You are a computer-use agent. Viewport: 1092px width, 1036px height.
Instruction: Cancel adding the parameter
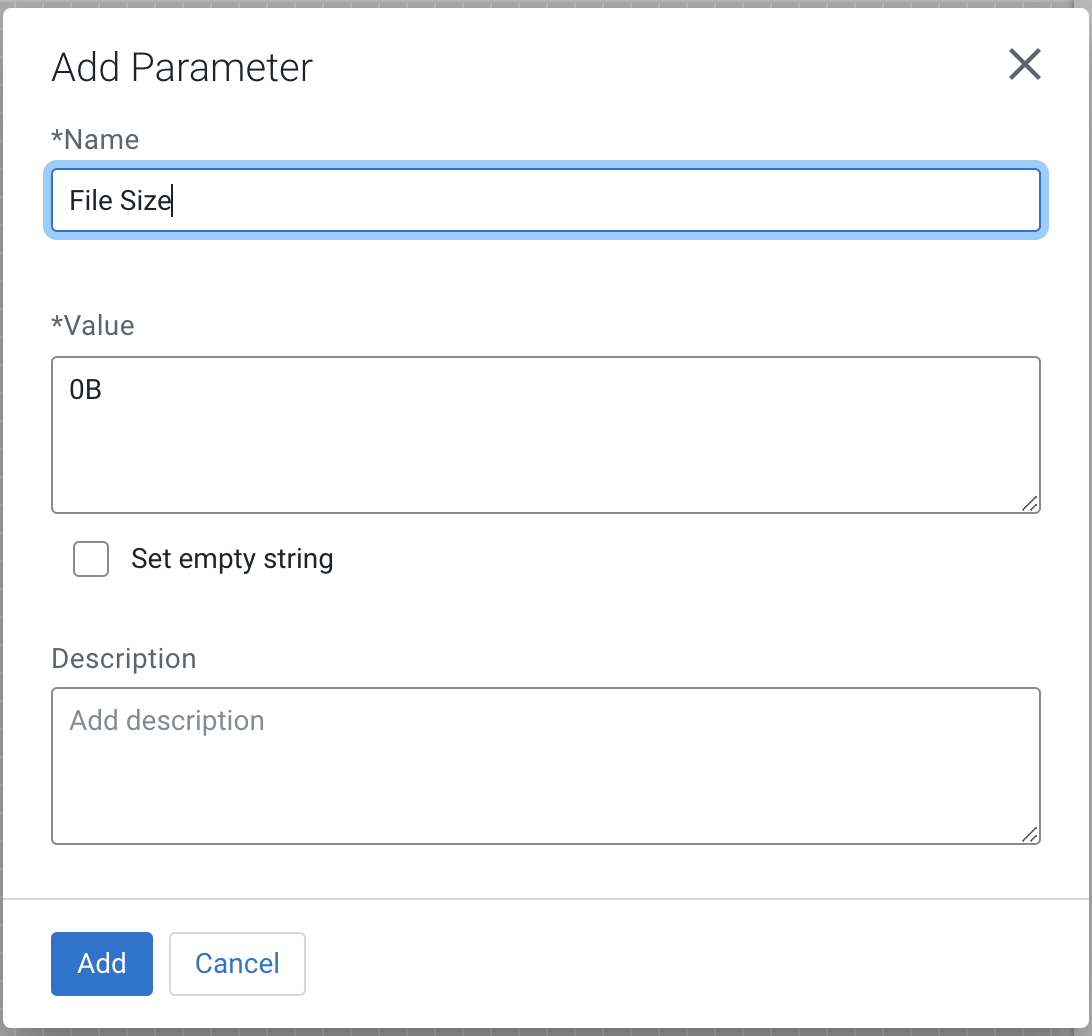coord(237,964)
